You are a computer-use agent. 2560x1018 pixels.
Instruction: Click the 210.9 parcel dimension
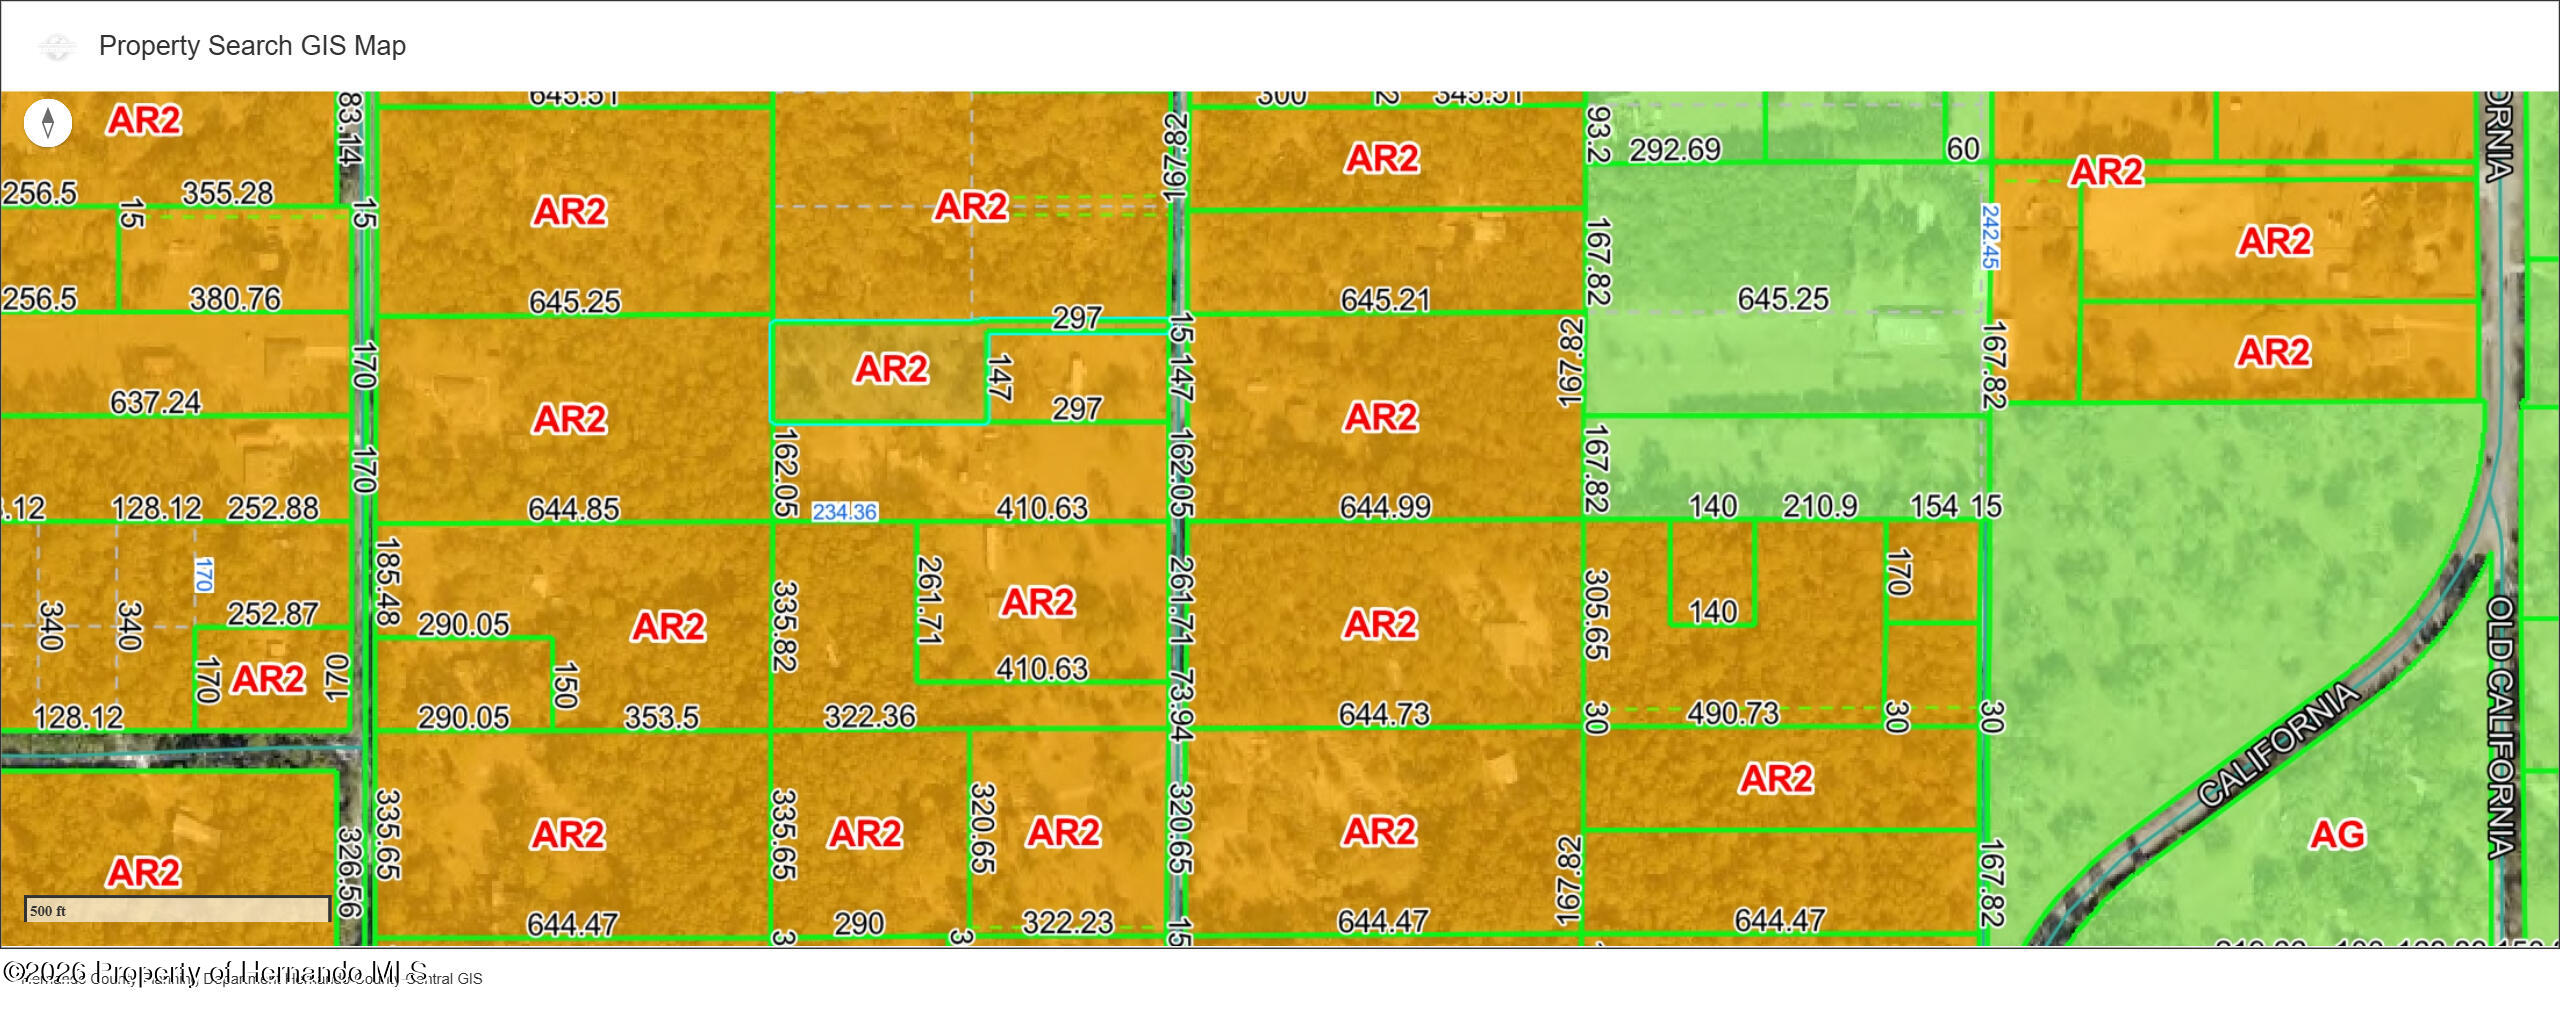[1820, 506]
